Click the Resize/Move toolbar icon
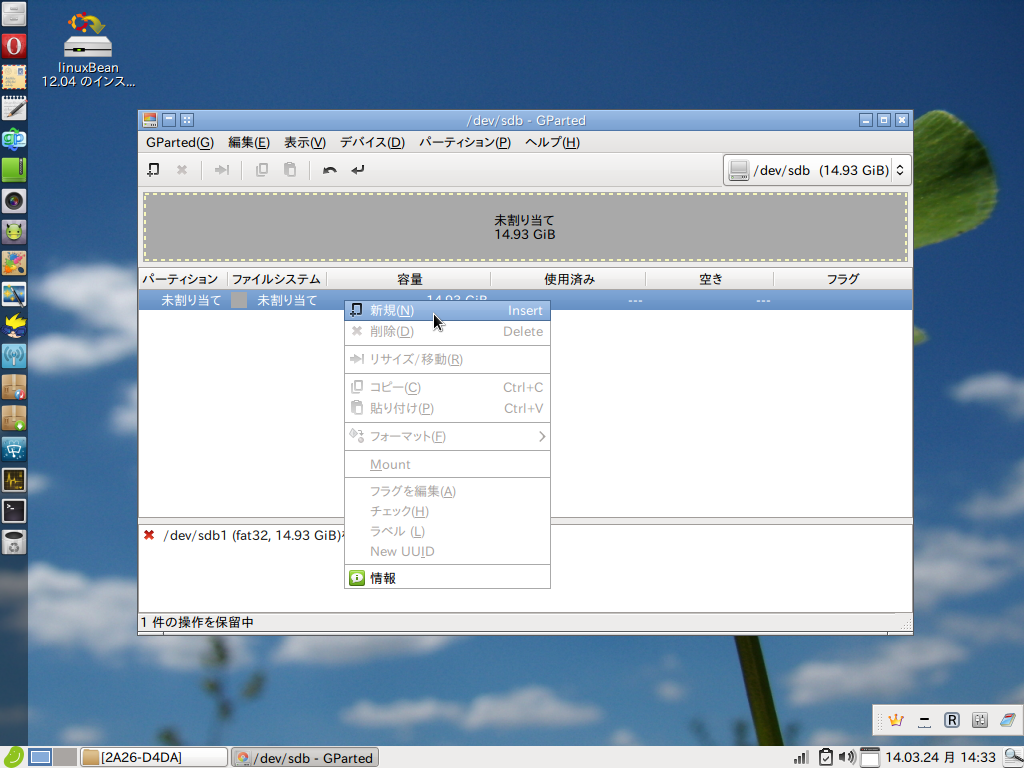The image size is (1024, 768). pyautogui.click(x=222, y=170)
